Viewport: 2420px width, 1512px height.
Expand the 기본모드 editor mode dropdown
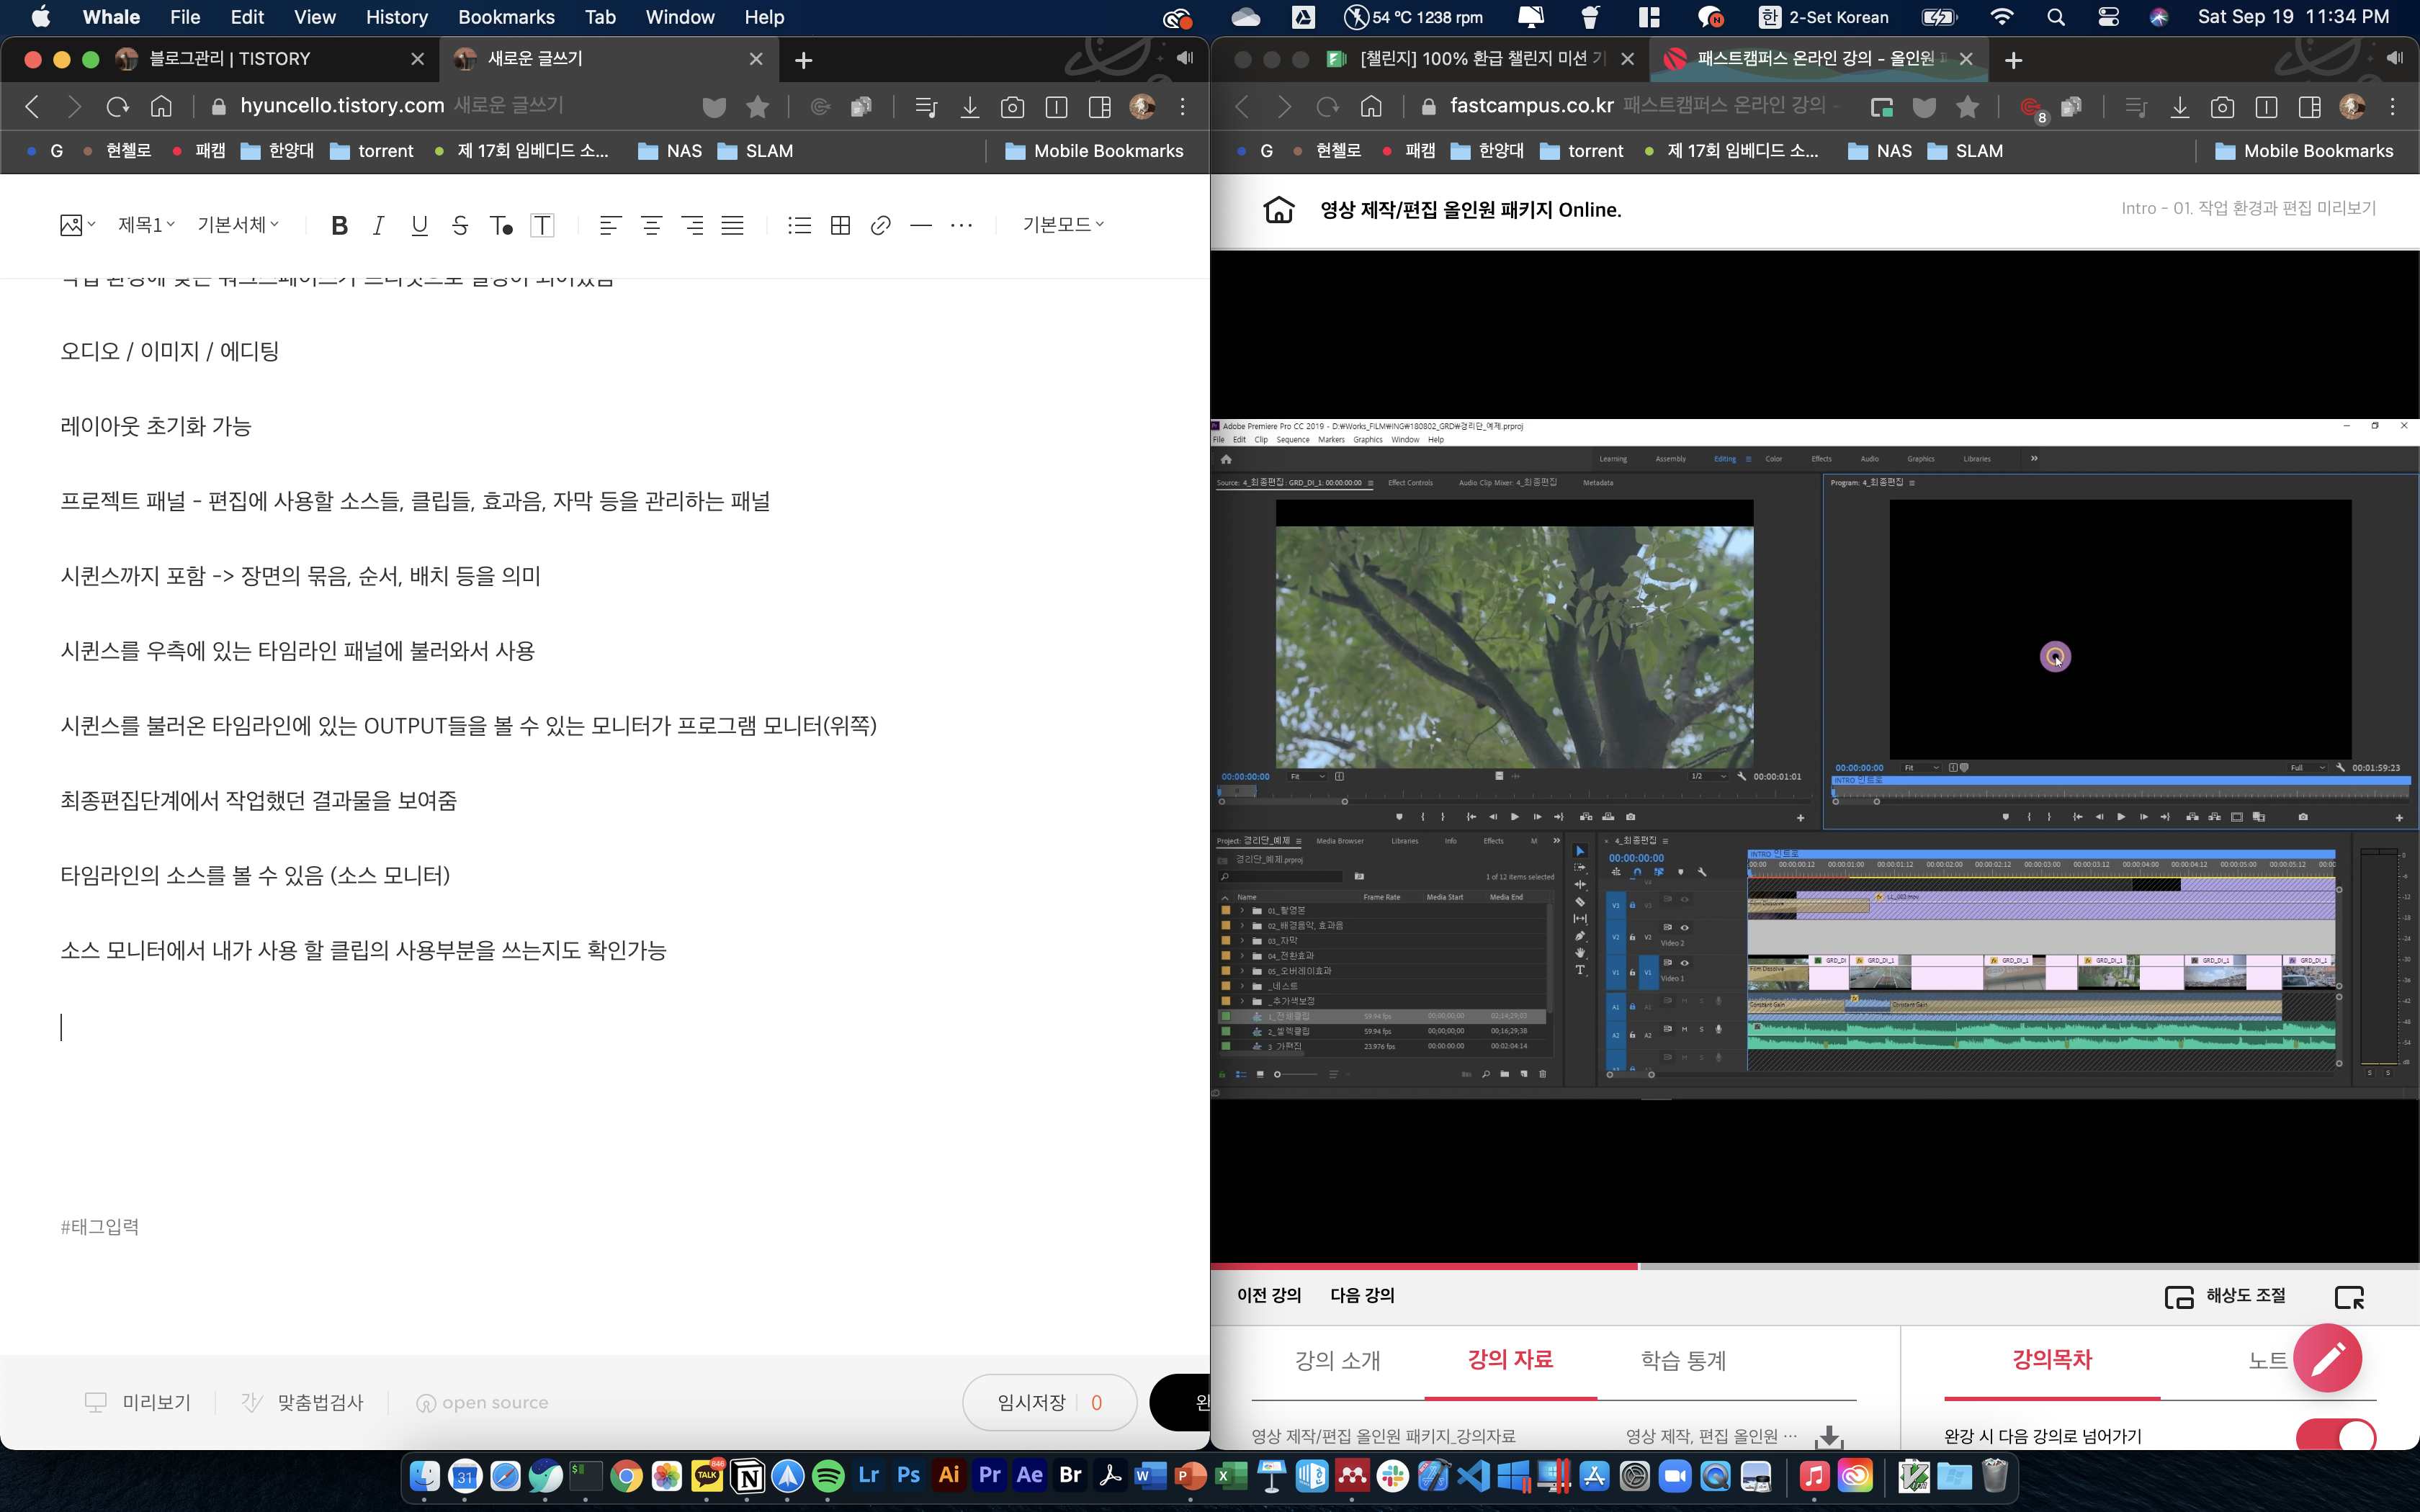click(1063, 225)
